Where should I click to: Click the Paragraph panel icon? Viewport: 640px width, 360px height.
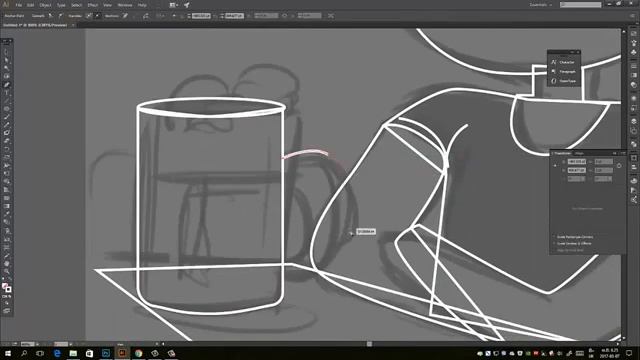pyautogui.click(x=553, y=71)
